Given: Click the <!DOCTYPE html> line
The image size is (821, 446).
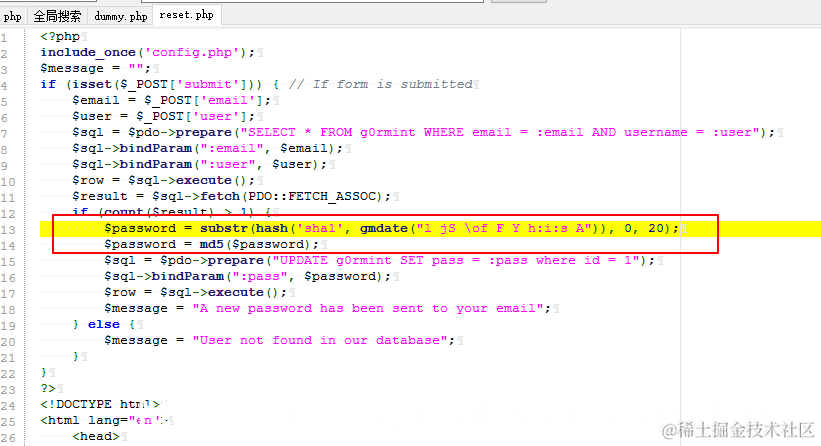Looking at the screenshot, I should click(x=101, y=404).
